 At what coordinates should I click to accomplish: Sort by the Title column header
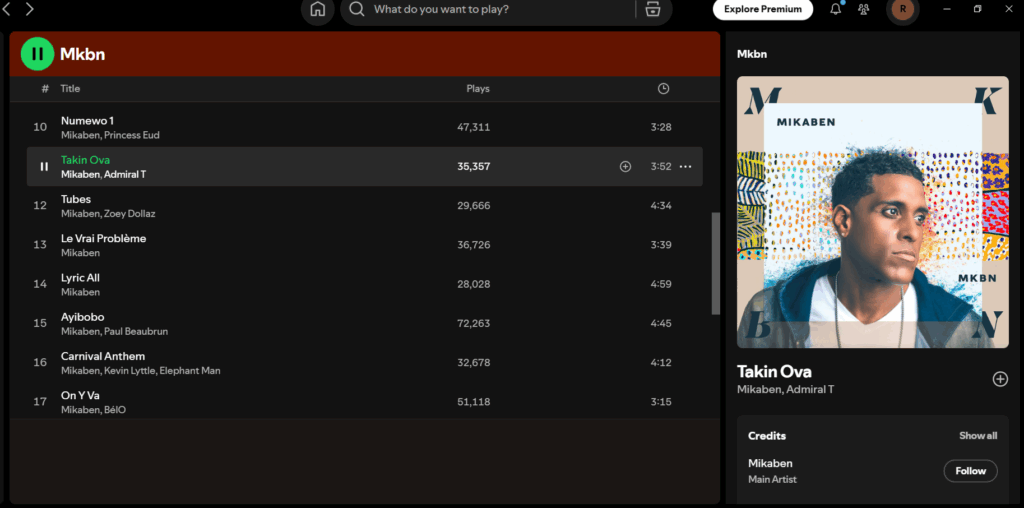coord(71,88)
